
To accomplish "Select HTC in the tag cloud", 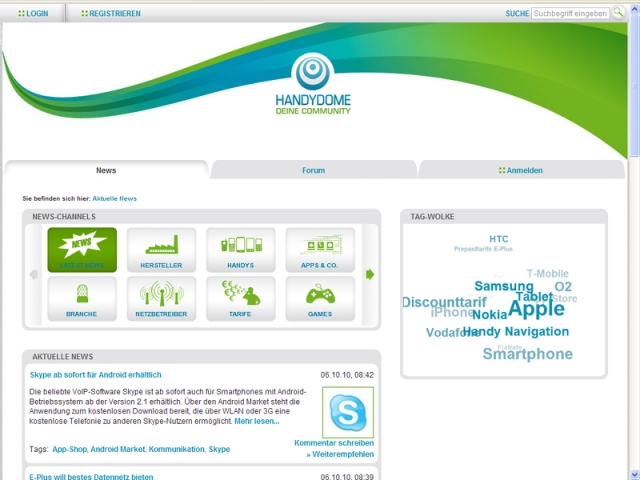I will (x=499, y=239).
